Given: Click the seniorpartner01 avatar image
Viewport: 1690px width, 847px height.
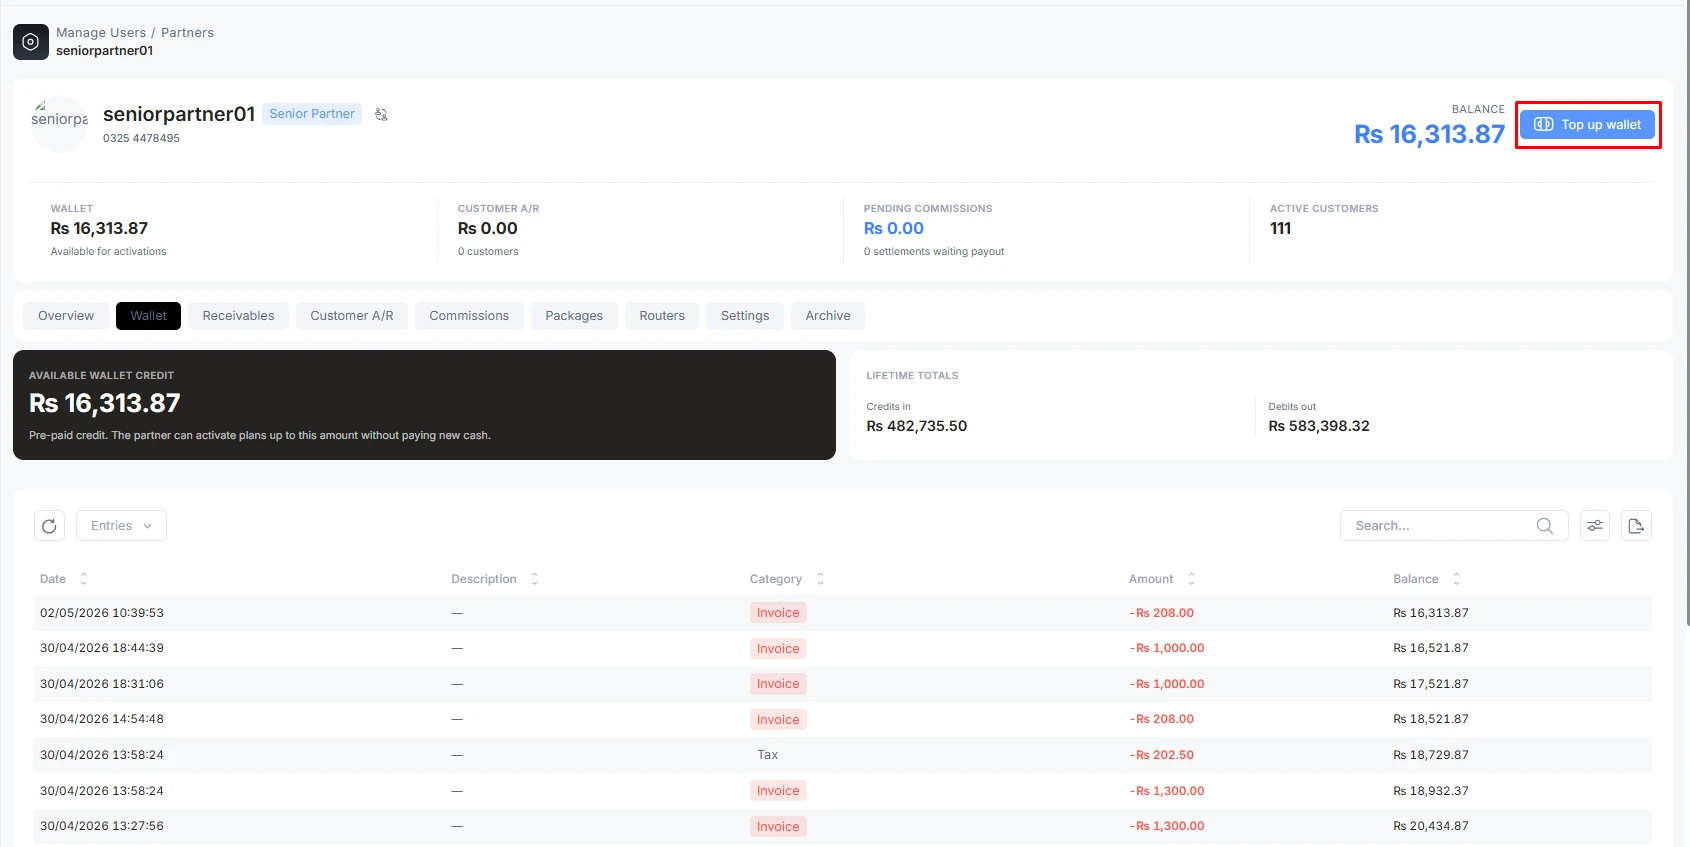Looking at the screenshot, I should point(60,124).
